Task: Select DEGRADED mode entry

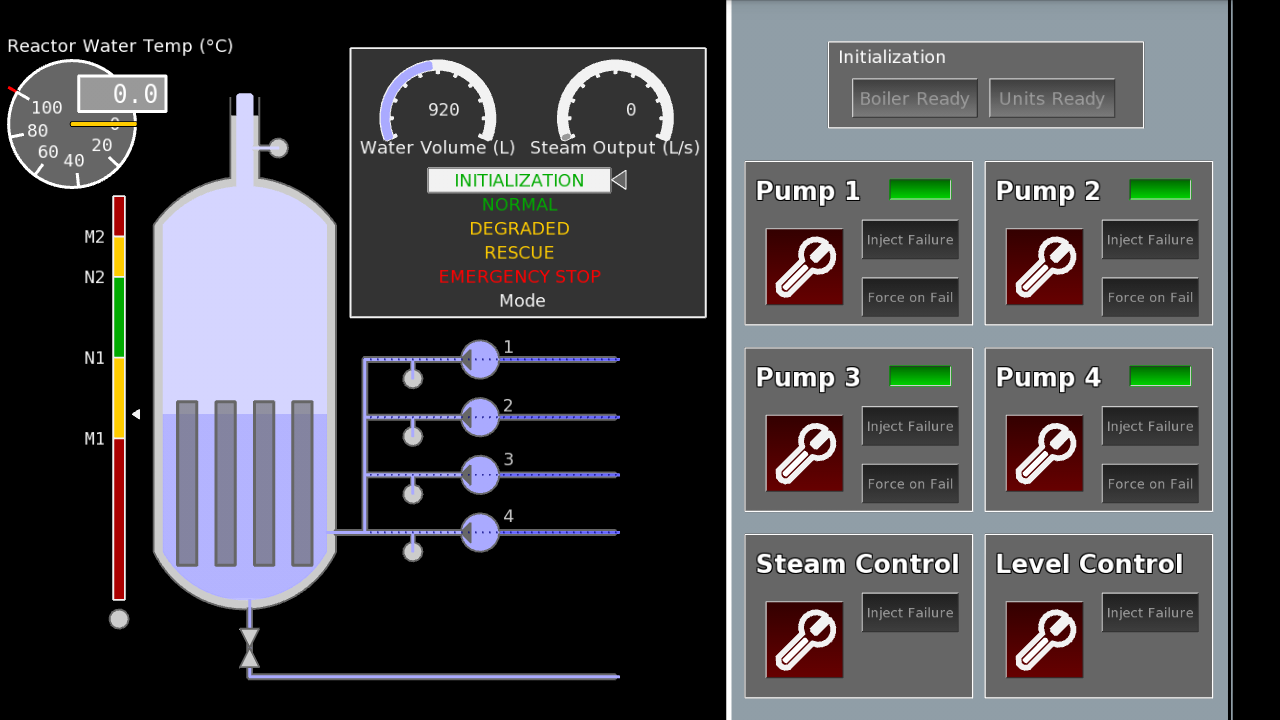Action: pyautogui.click(x=520, y=228)
